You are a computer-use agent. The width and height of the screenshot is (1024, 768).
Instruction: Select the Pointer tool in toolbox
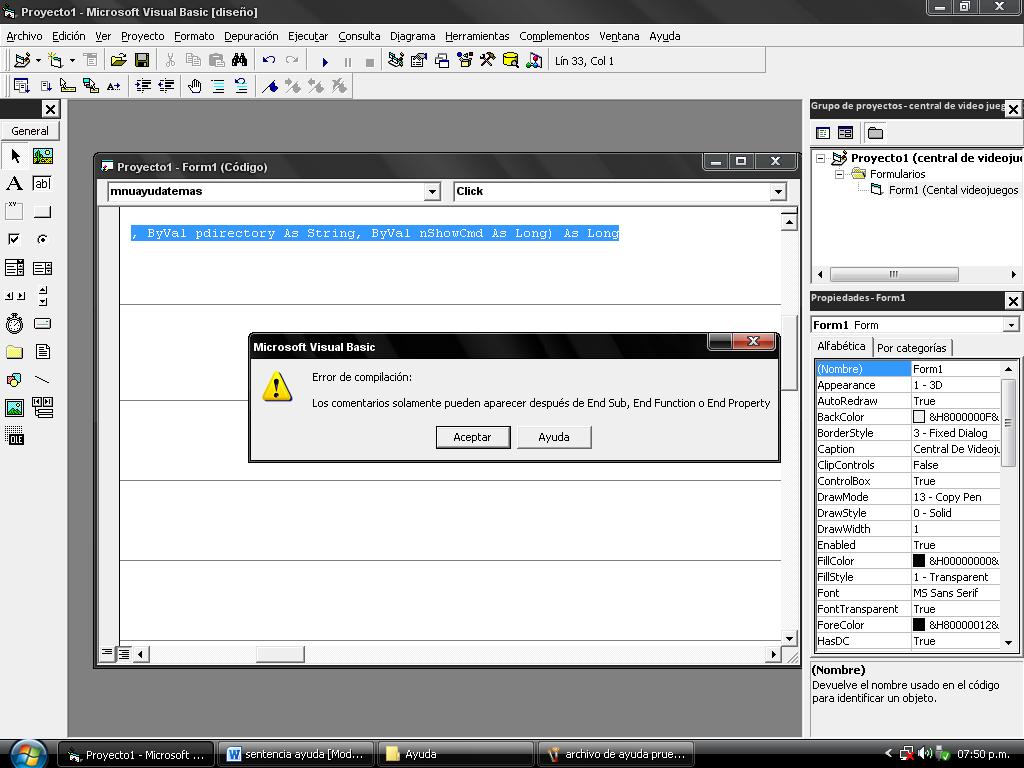click(14, 156)
